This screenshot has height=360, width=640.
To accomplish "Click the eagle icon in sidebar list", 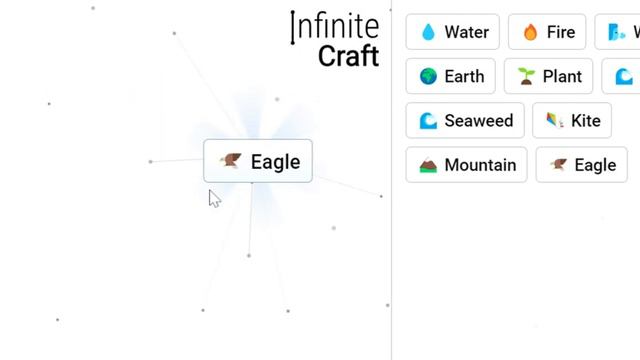I will (558, 164).
